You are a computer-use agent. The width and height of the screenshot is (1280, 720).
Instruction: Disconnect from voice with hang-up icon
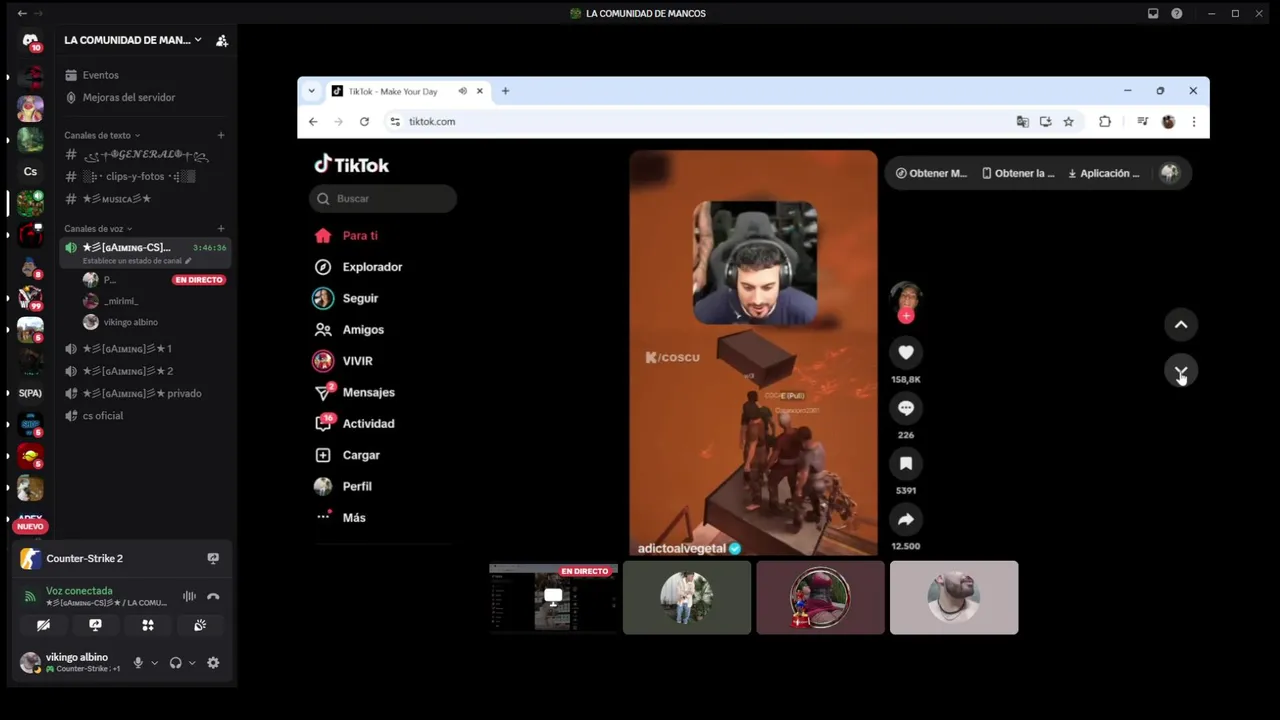[x=213, y=596]
